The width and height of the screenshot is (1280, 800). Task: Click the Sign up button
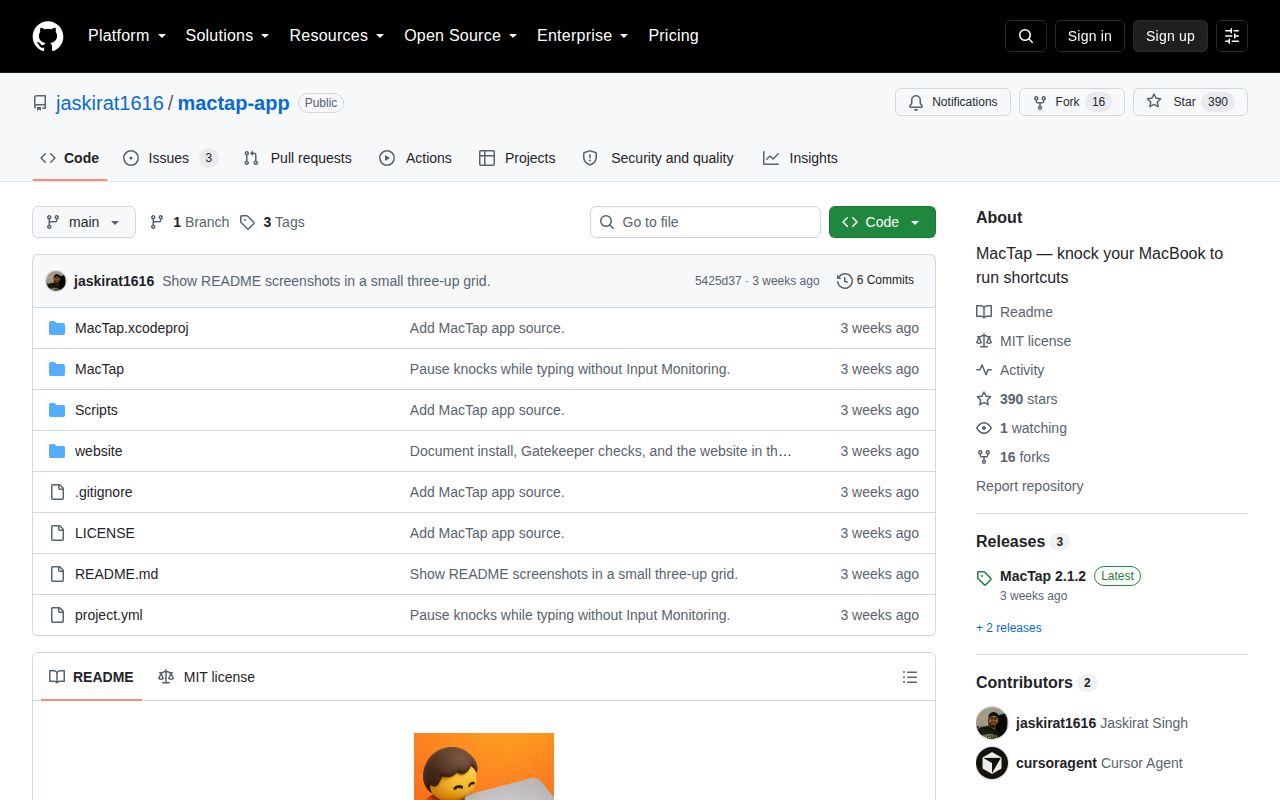pos(1170,36)
